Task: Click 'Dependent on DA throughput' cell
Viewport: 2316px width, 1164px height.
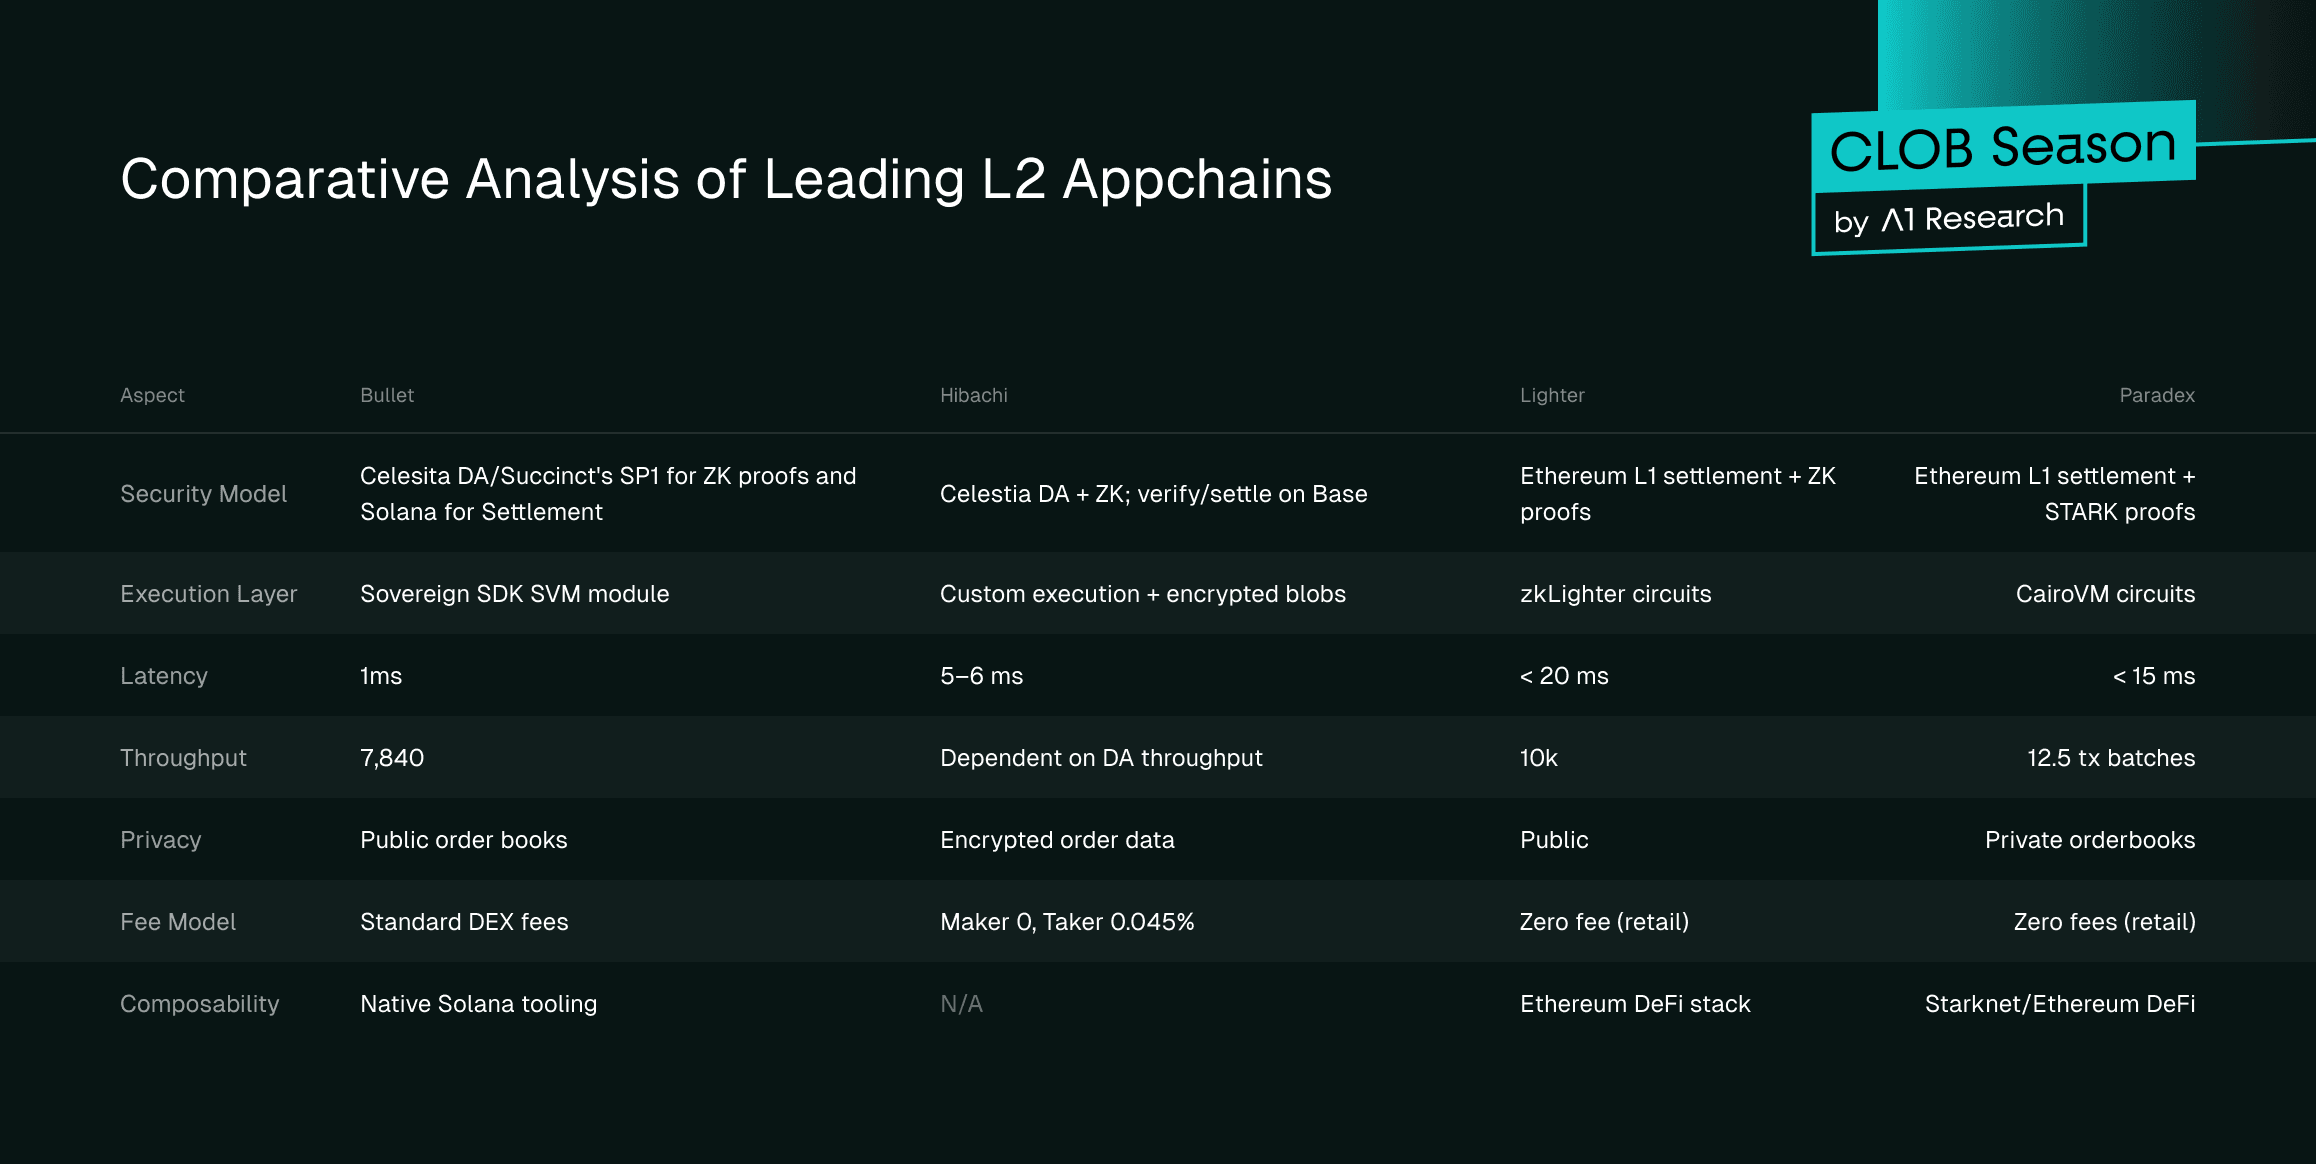Action: (1101, 758)
